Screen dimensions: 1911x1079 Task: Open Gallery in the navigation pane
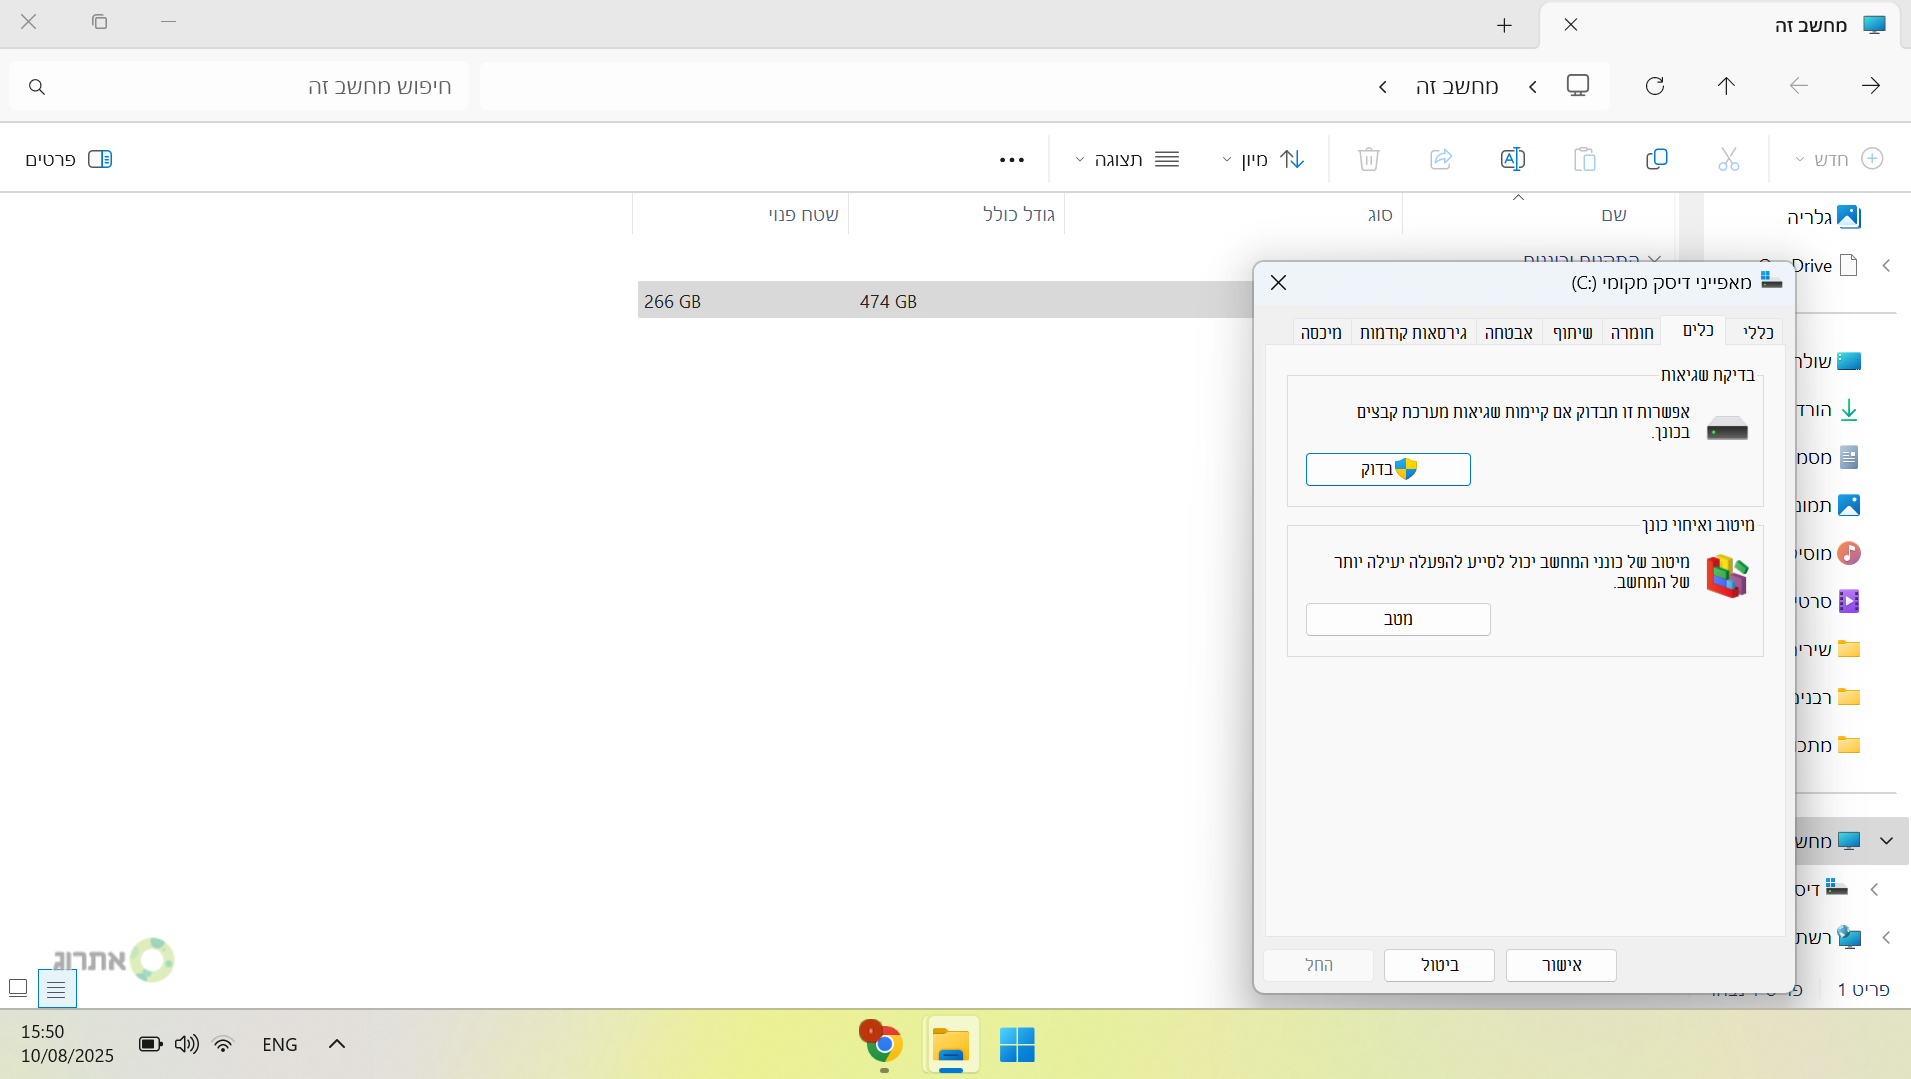[1823, 217]
